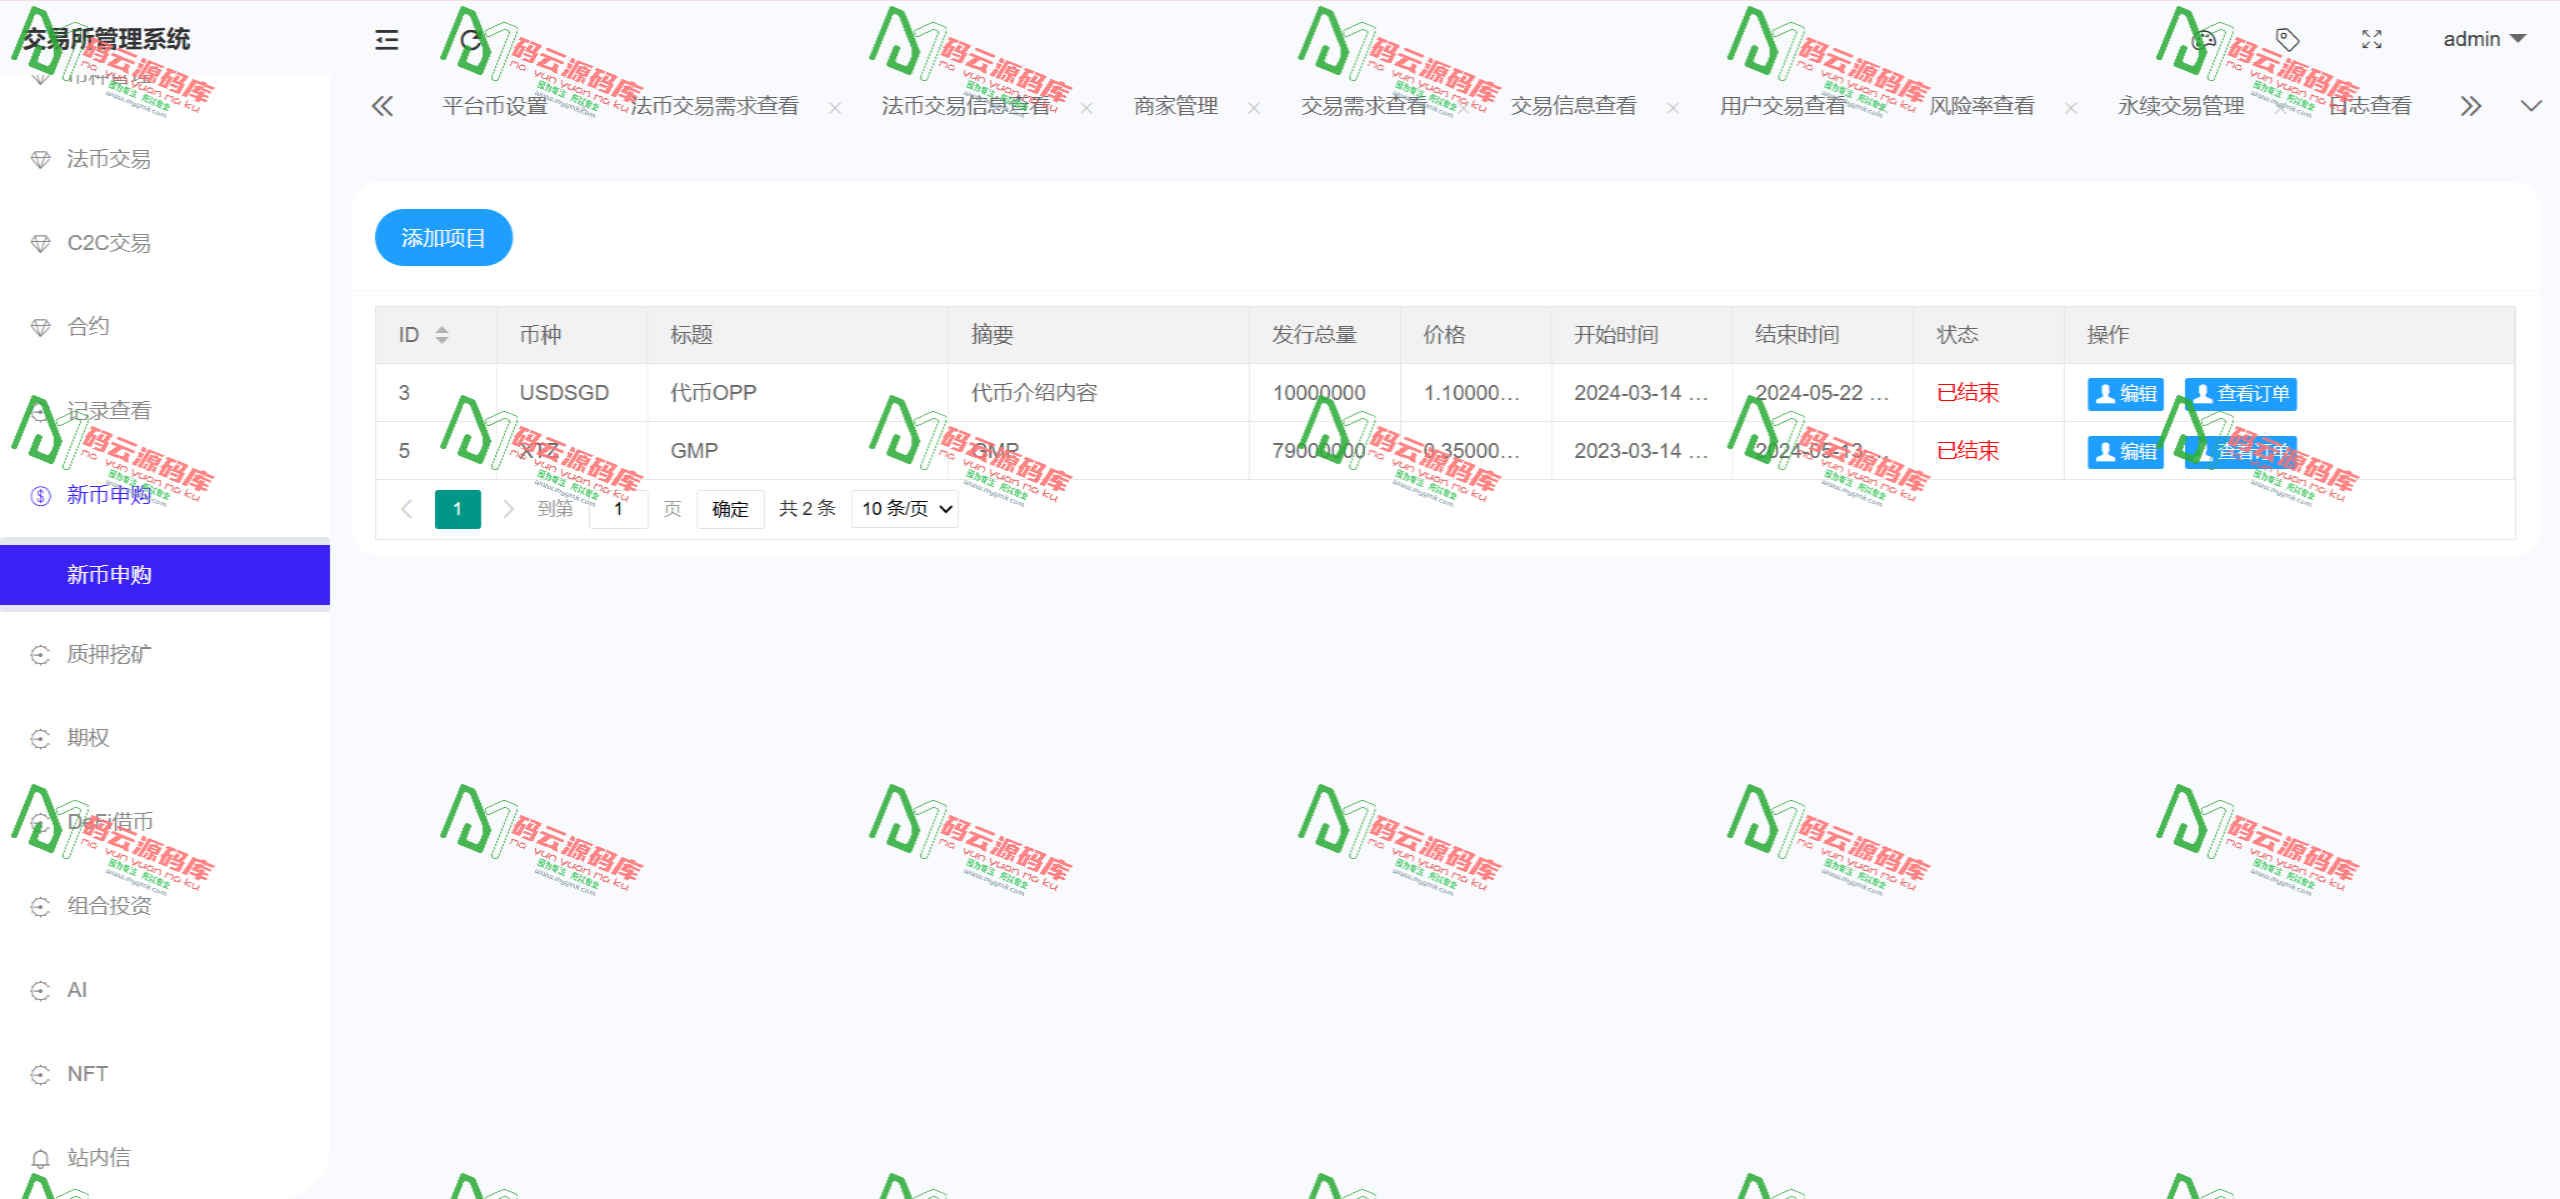
Task: Click 编辑 on the USDSGD row
Action: click(2125, 393)
